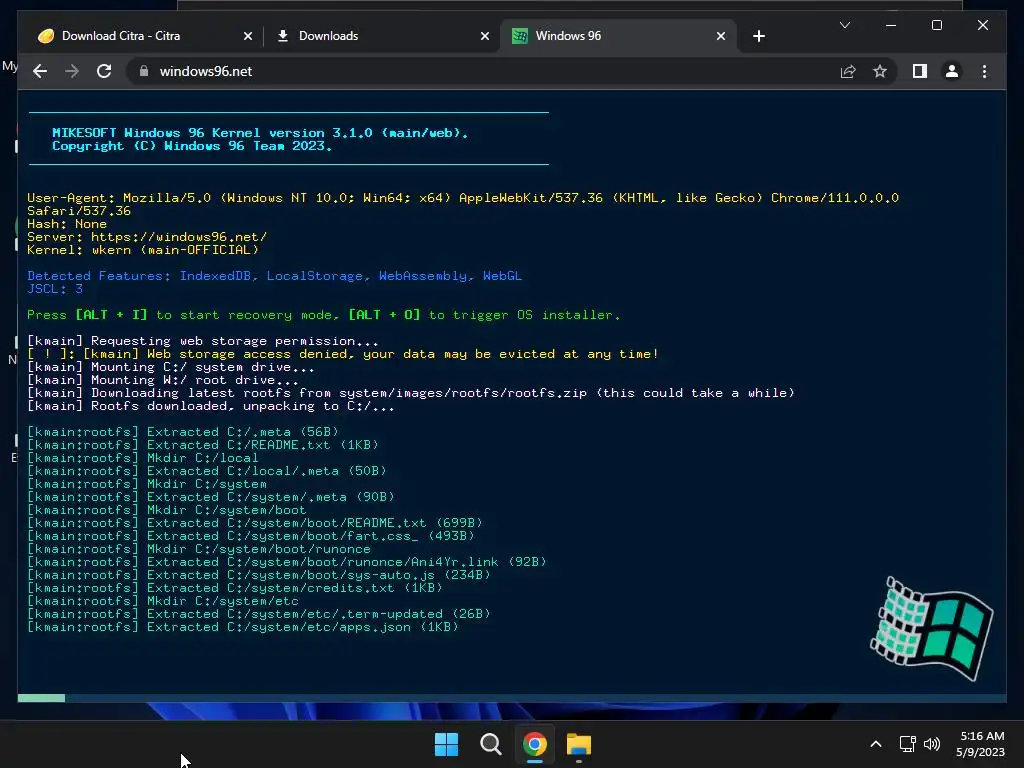This screenshot has width=1024, height=768.
Task: Toggle the Chrome side panel
Action: tap(920, 71)
